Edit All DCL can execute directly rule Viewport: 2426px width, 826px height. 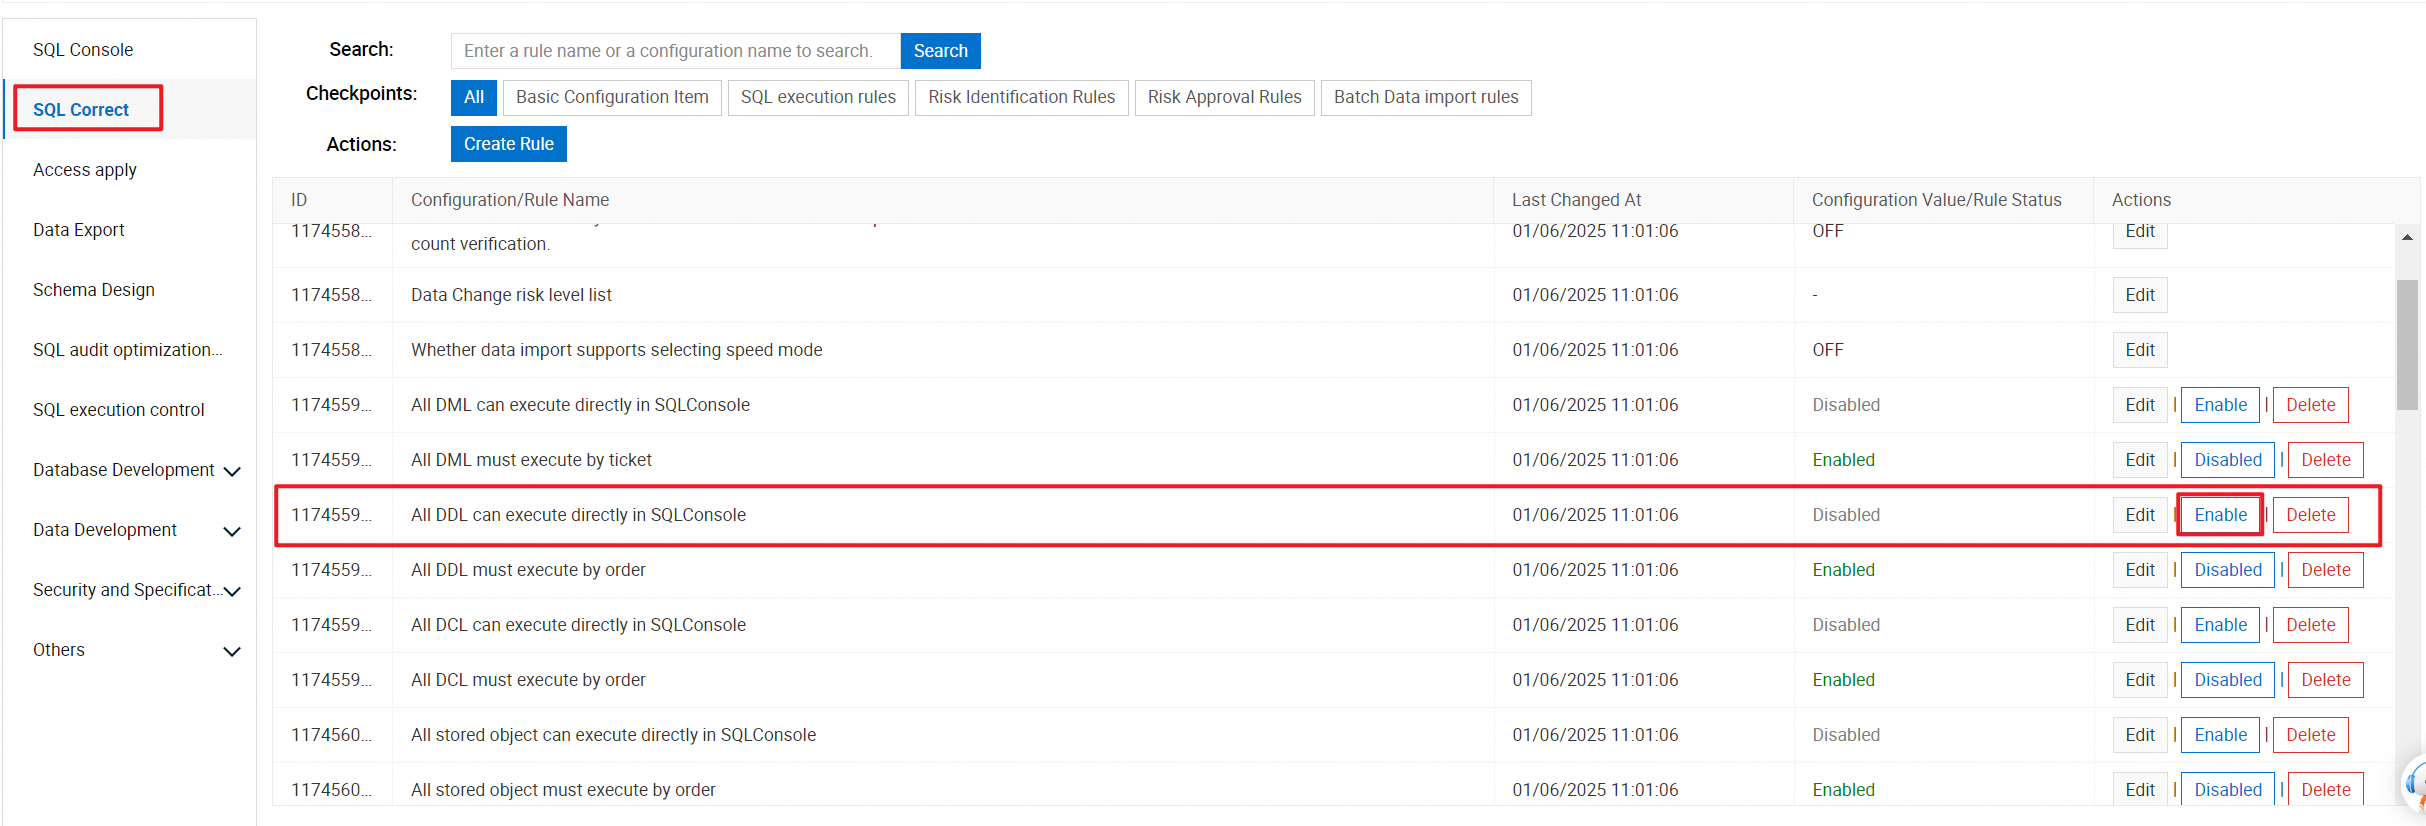[2140, 625]
